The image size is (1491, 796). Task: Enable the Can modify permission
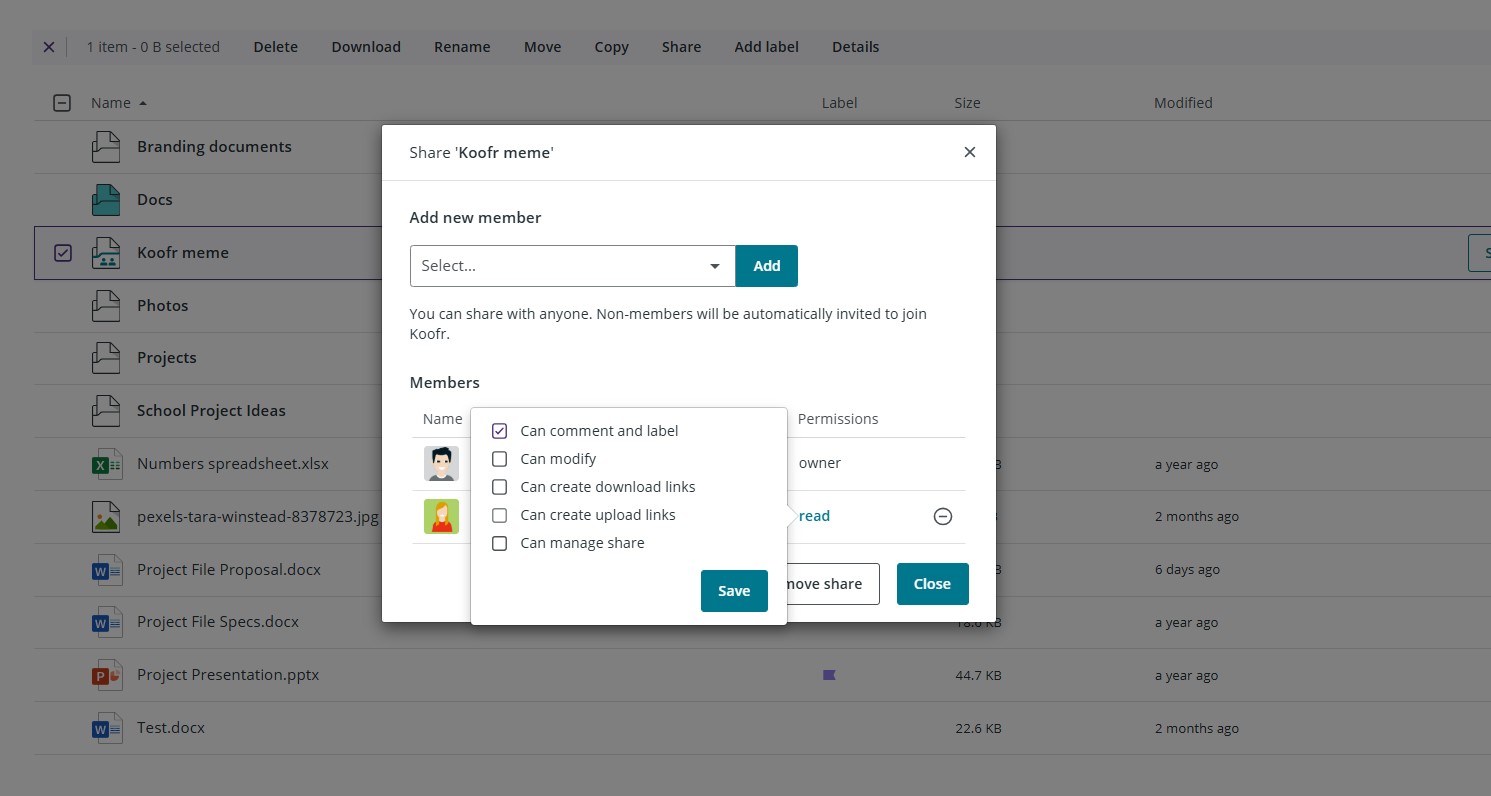click(500, 459)
